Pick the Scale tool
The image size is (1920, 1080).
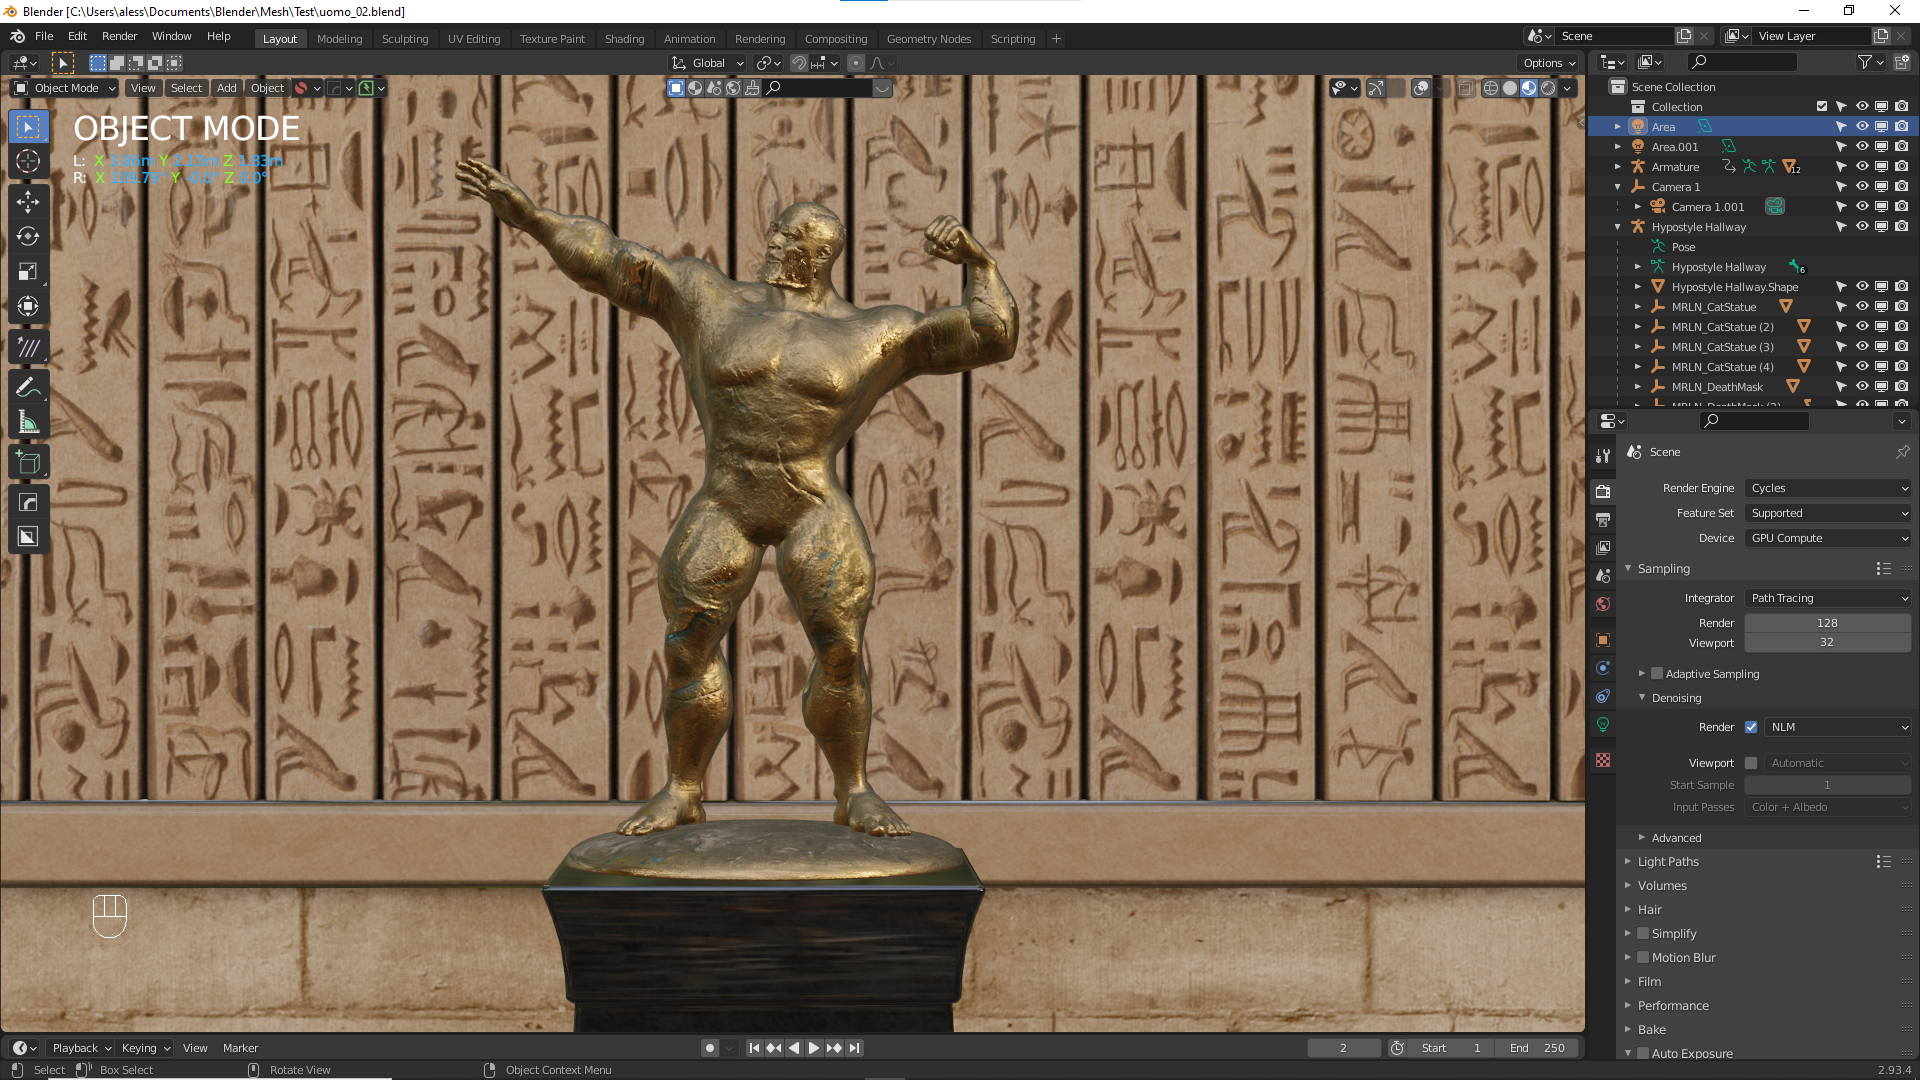point(28,272)
